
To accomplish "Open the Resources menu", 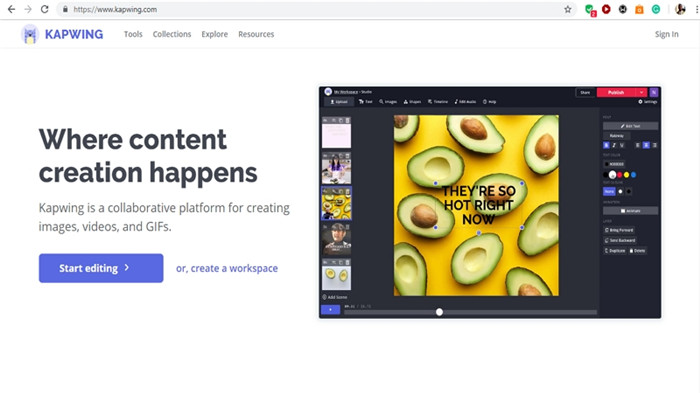I will pos(256,34).
